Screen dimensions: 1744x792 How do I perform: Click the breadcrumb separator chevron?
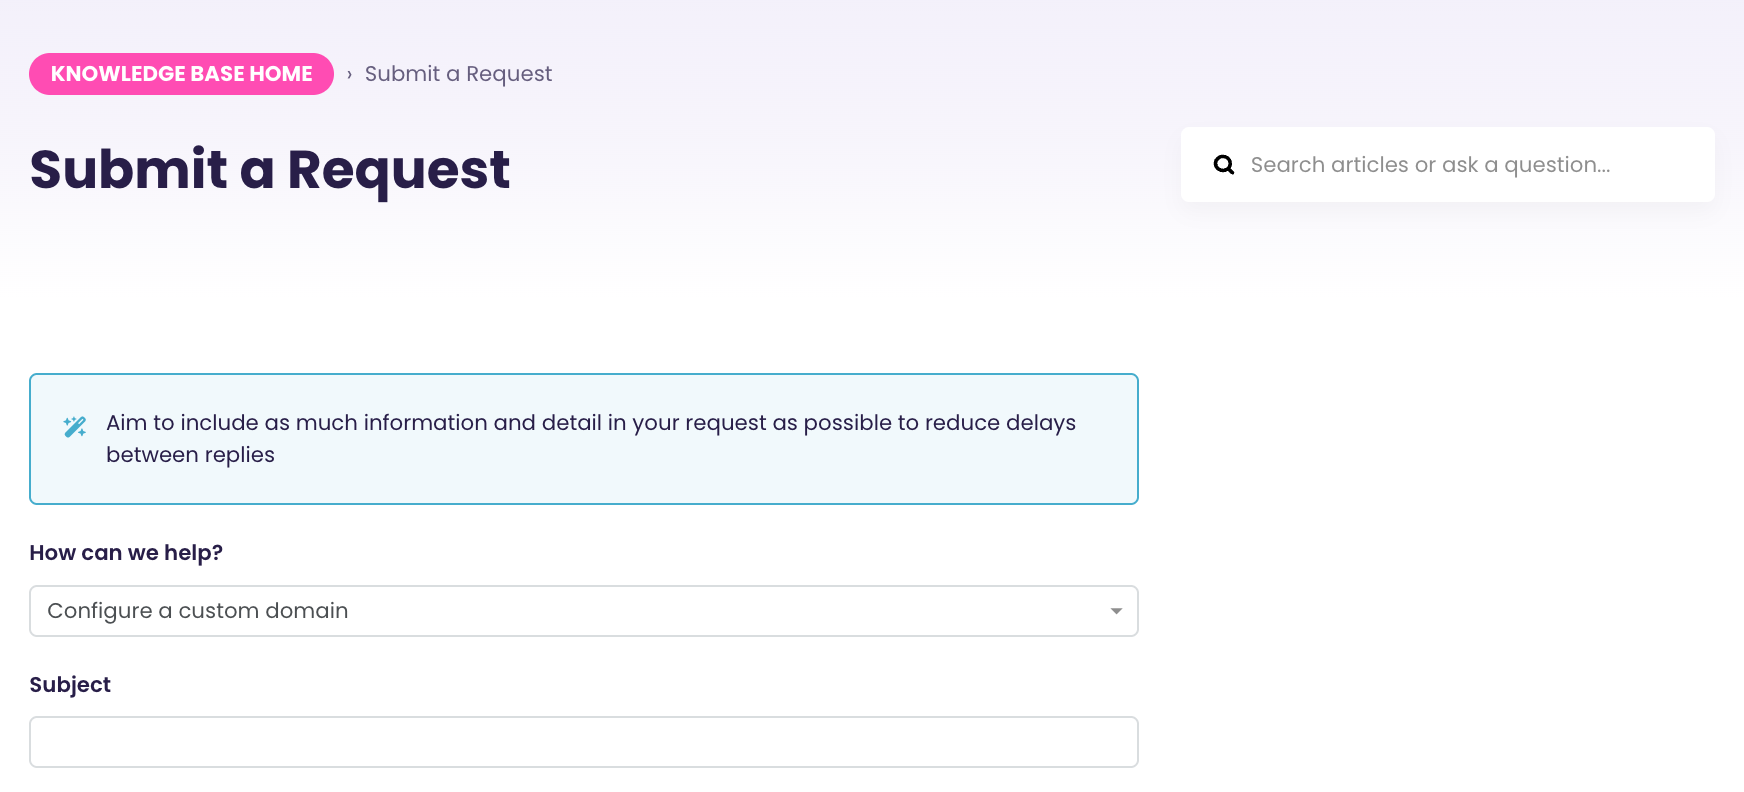click(349, 75)
